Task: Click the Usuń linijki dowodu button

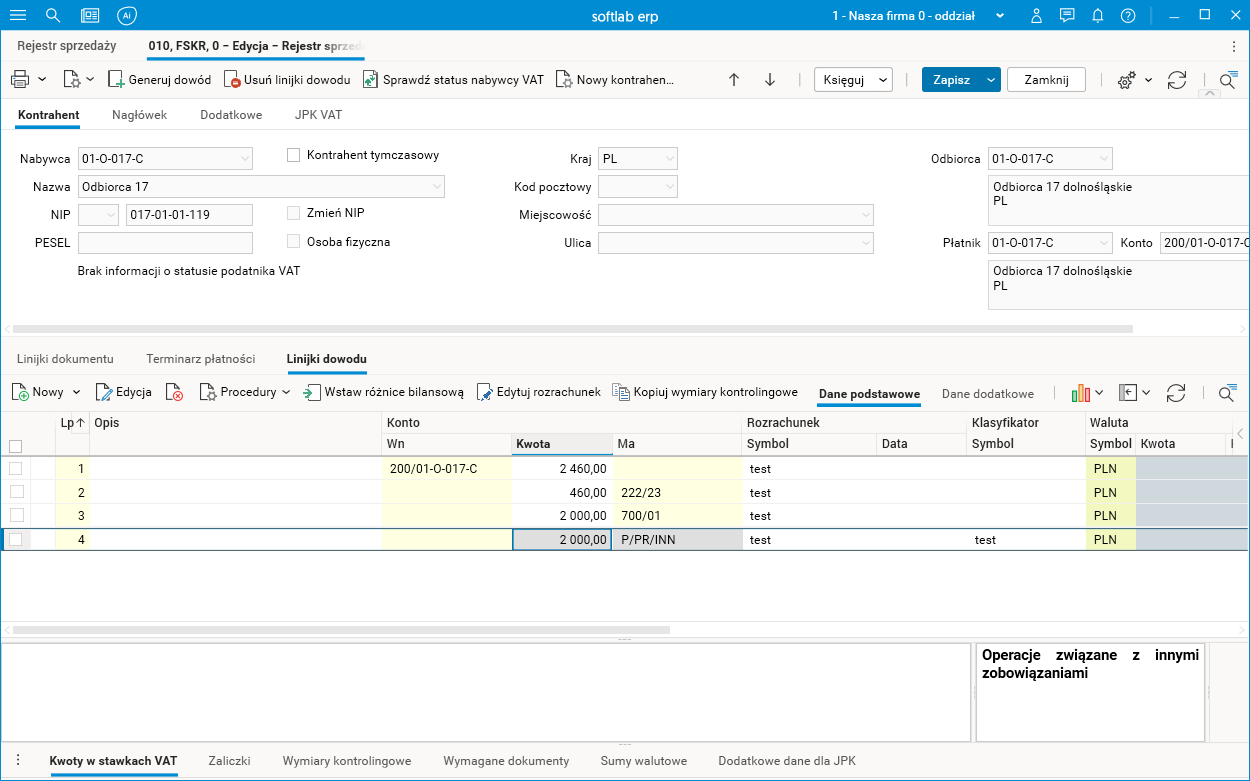Action: pos(287,80)
